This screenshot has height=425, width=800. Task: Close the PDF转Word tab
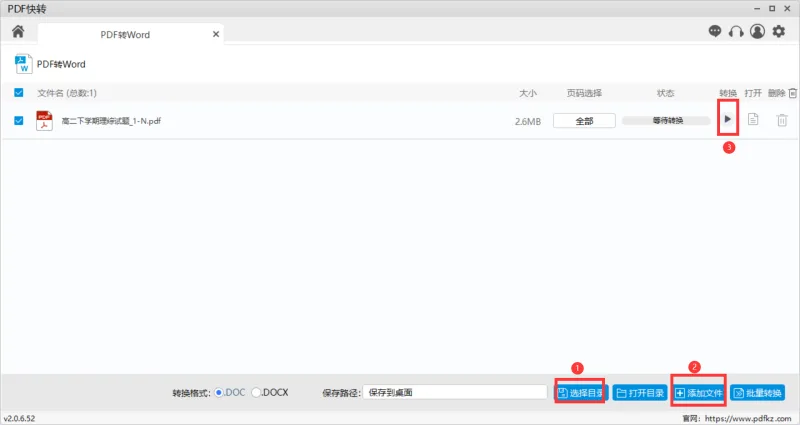pyautogui.click(x=216, y=34)
